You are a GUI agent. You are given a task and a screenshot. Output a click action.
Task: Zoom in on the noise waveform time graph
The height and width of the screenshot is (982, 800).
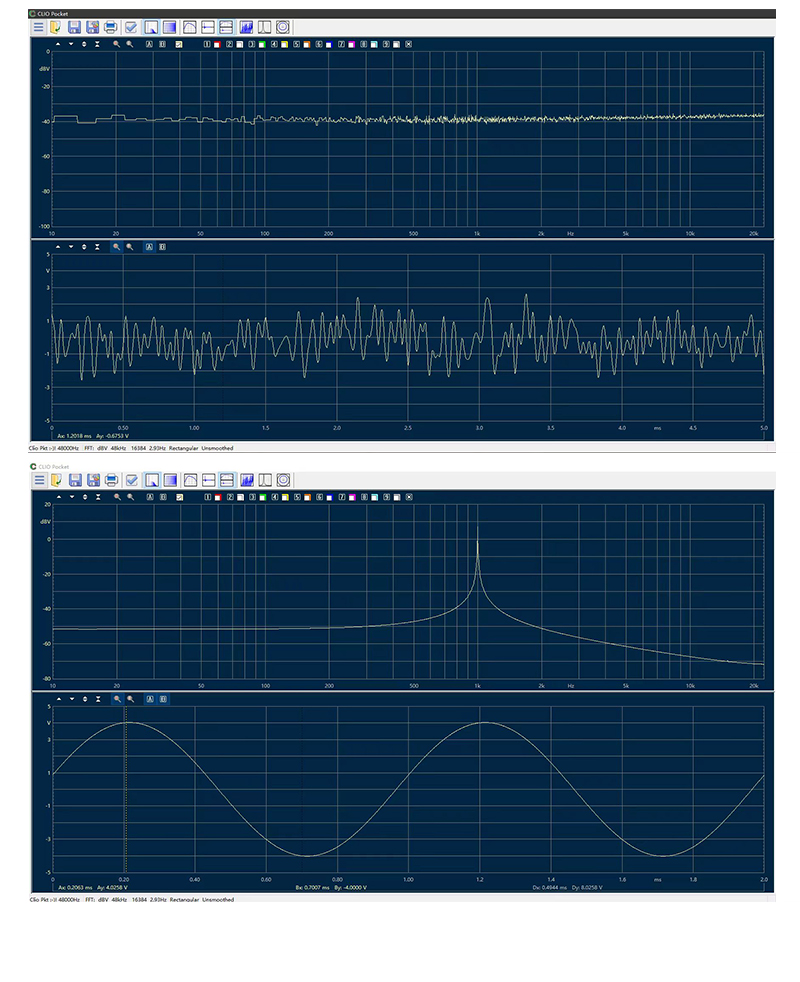117,247
